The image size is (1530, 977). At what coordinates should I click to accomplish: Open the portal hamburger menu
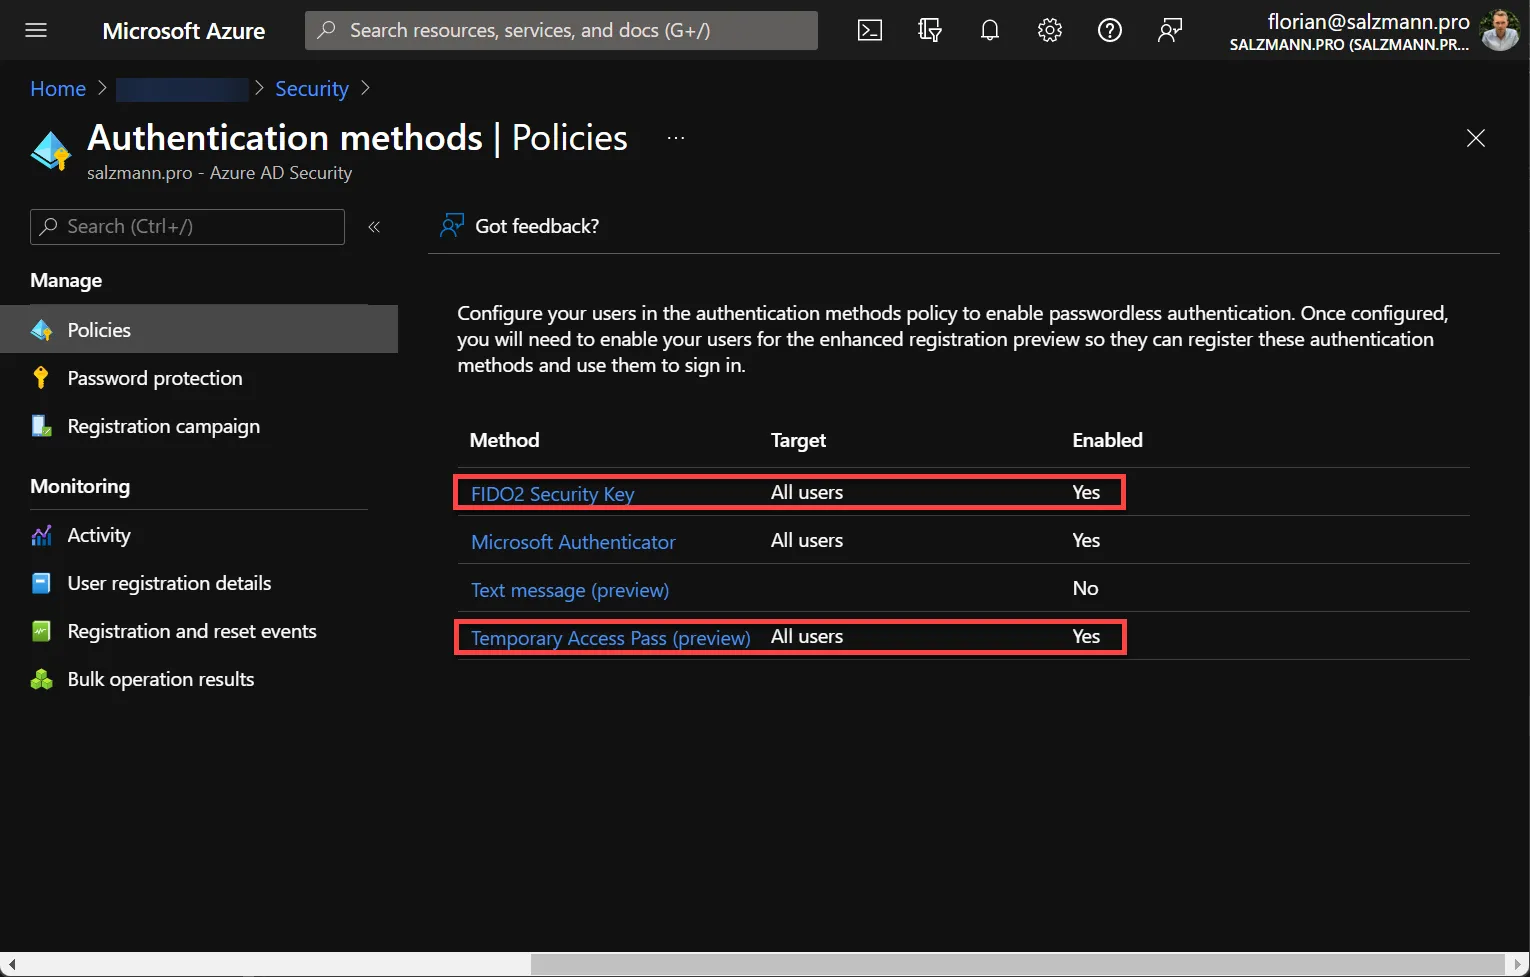pos(36,30)
